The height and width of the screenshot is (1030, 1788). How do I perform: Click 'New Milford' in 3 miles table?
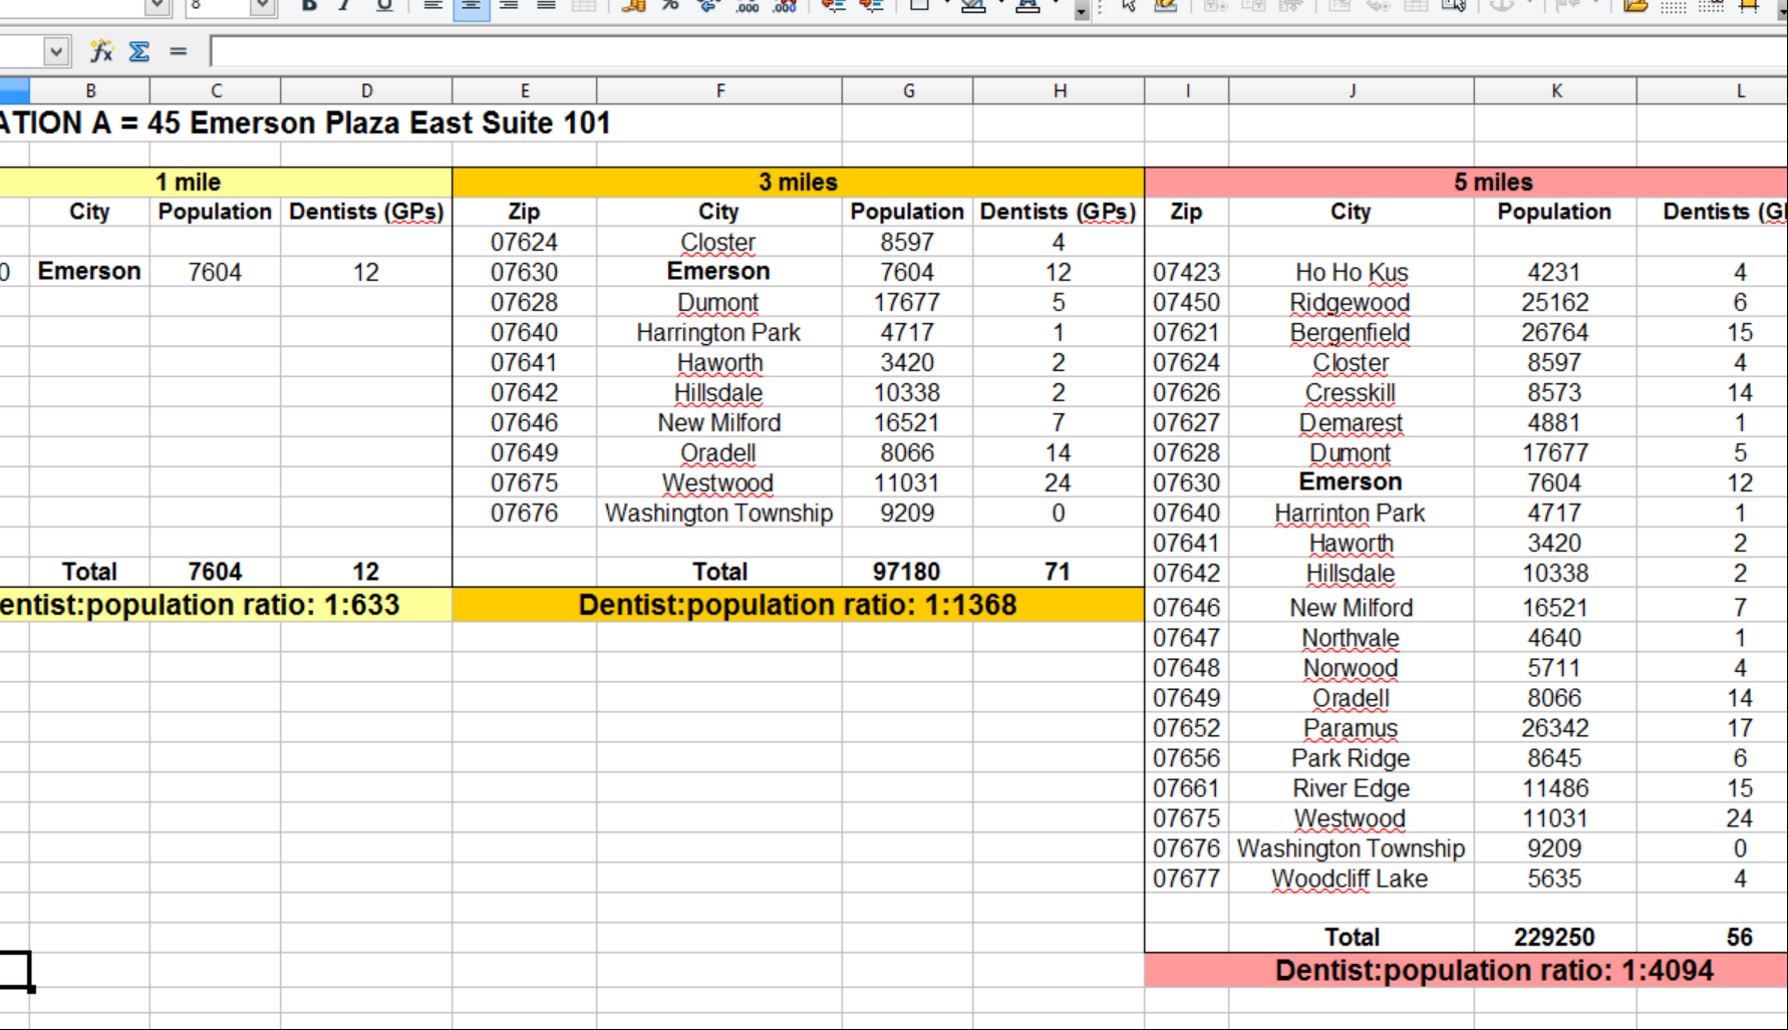(719, 422)
